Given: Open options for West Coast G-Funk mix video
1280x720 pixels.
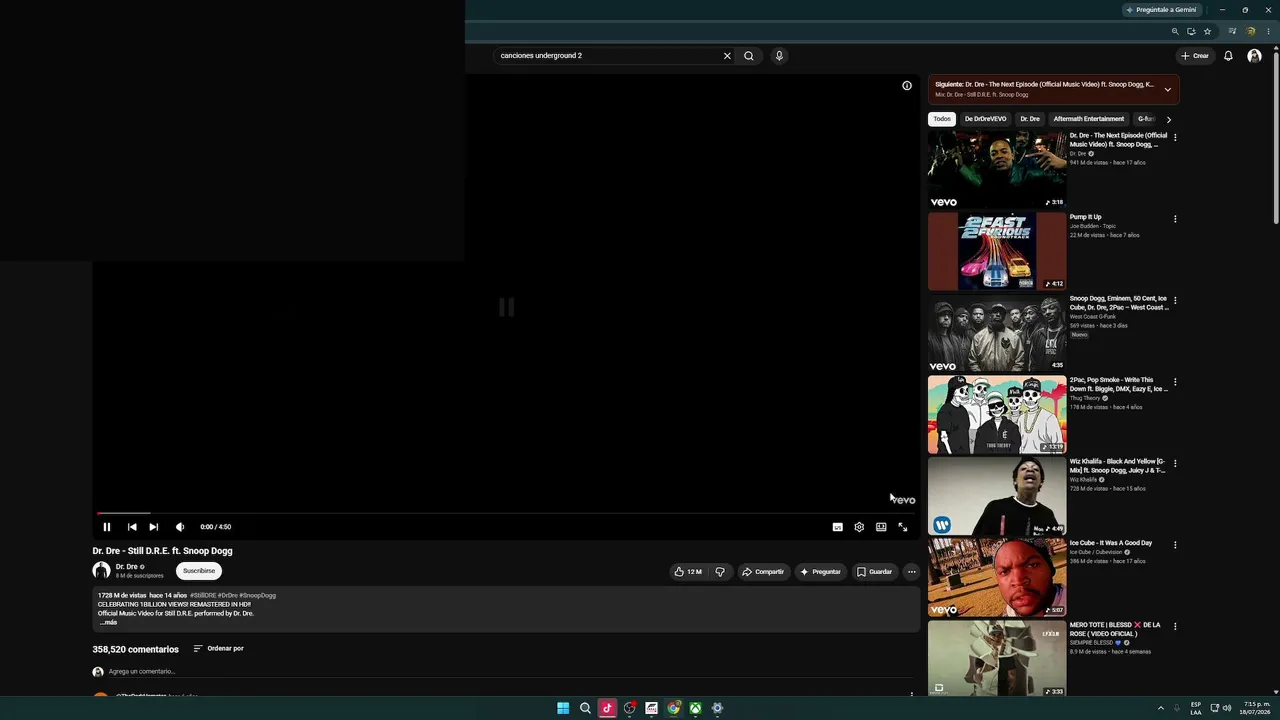Looking at the screenshot, I should pos(1175,300).
